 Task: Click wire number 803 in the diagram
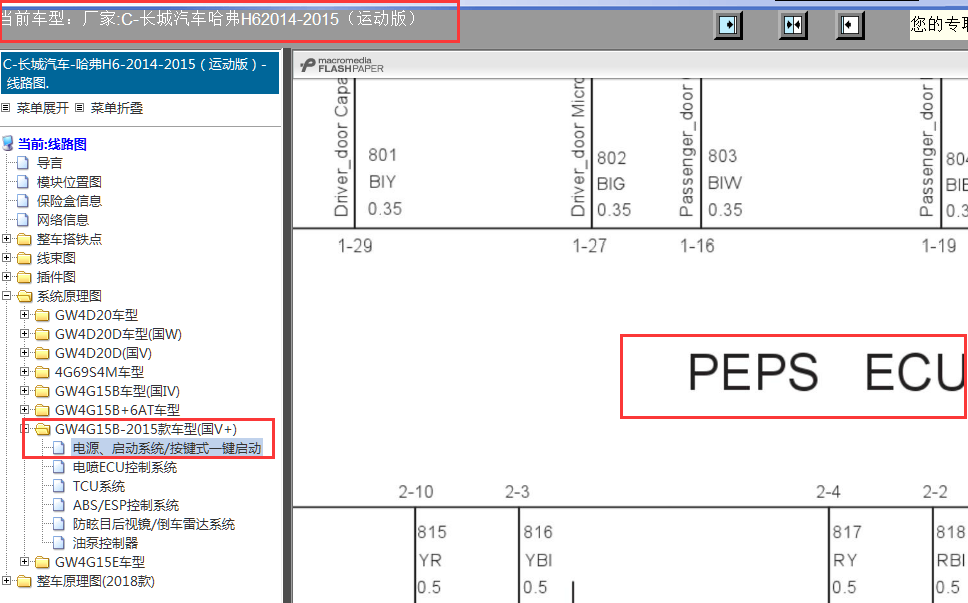(722, 156)
